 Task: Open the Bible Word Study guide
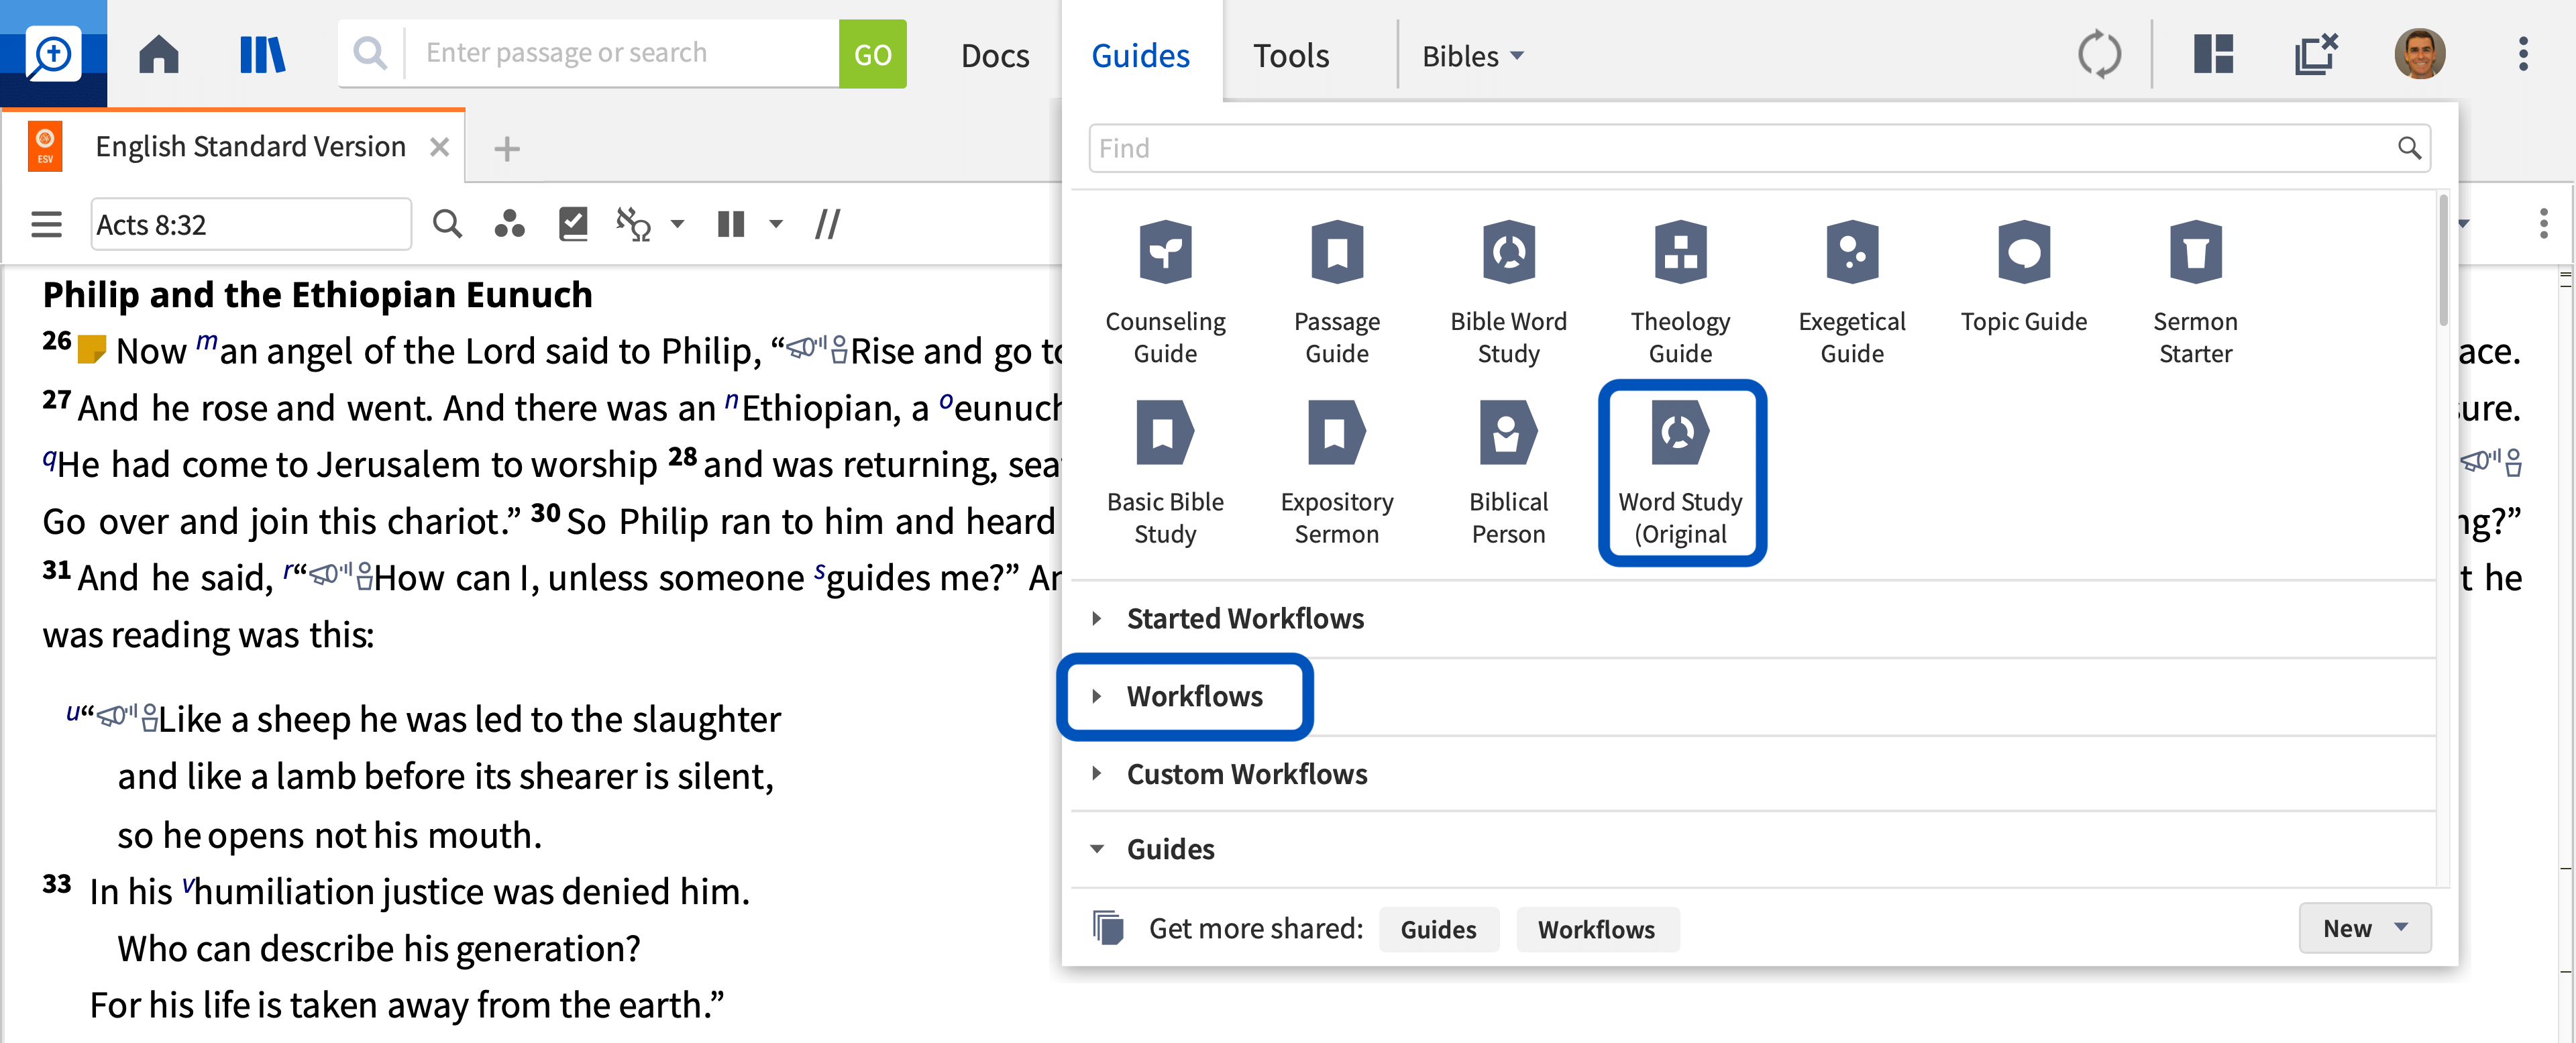pos(1508,292)
